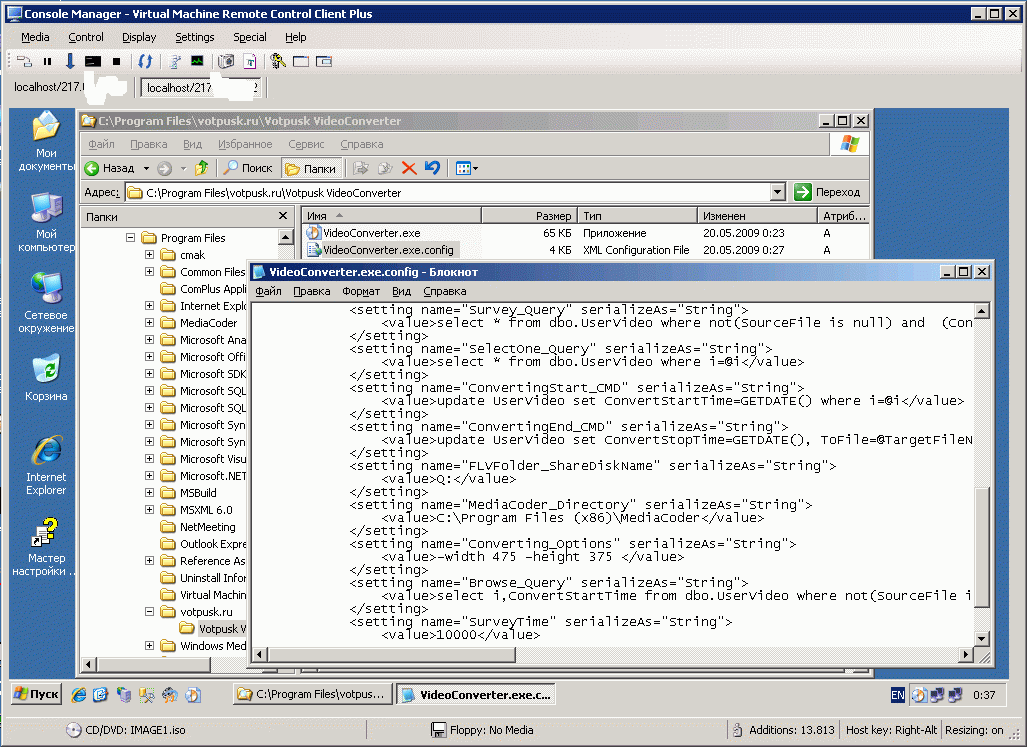Select the Сетевое окружение desktop icon

(x=46, y=303)
